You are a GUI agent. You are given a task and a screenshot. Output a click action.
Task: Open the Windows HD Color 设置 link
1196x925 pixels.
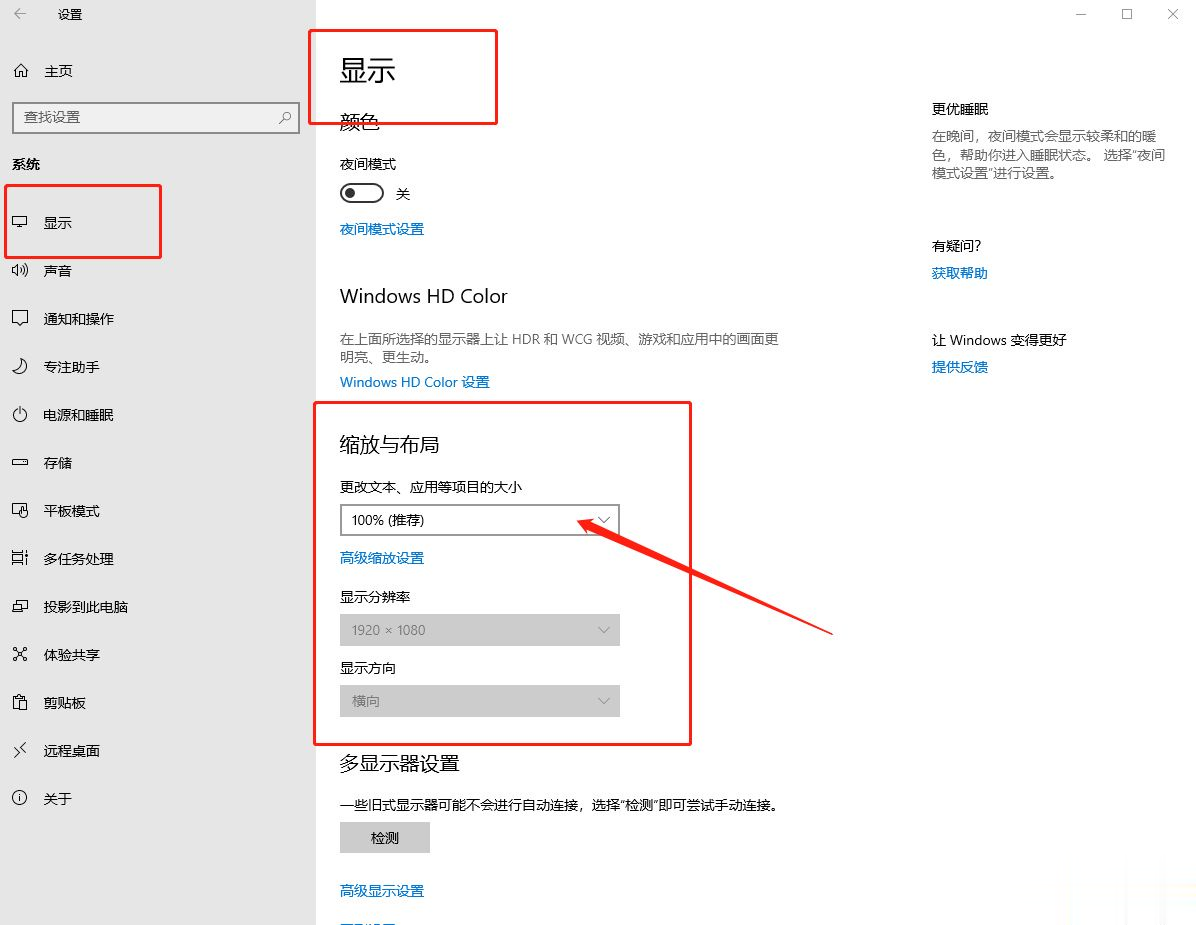[414, 382]
